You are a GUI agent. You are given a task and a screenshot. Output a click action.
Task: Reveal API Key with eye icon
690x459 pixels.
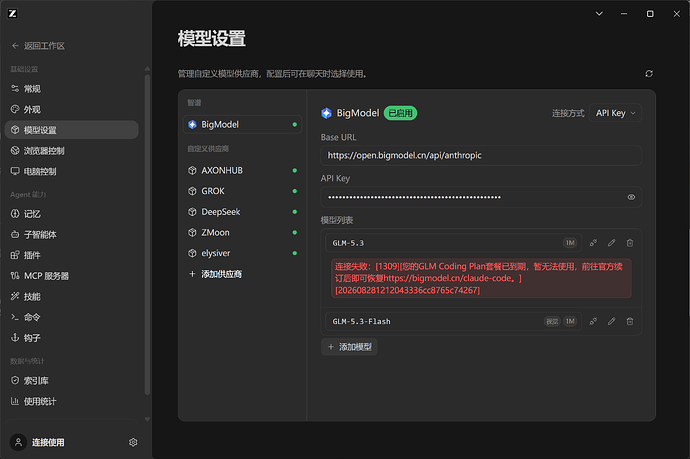click(631, 197)
